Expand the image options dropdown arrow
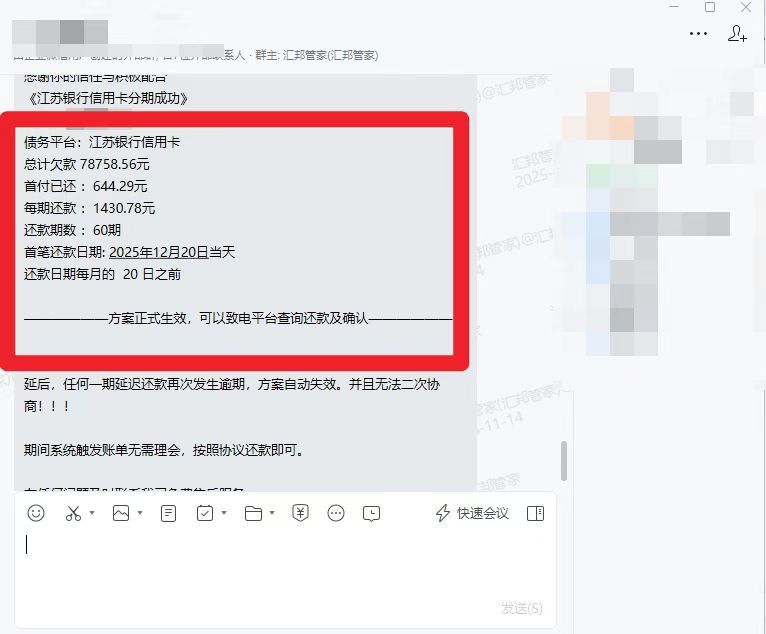Screen dimensions: 766x634 140,513
